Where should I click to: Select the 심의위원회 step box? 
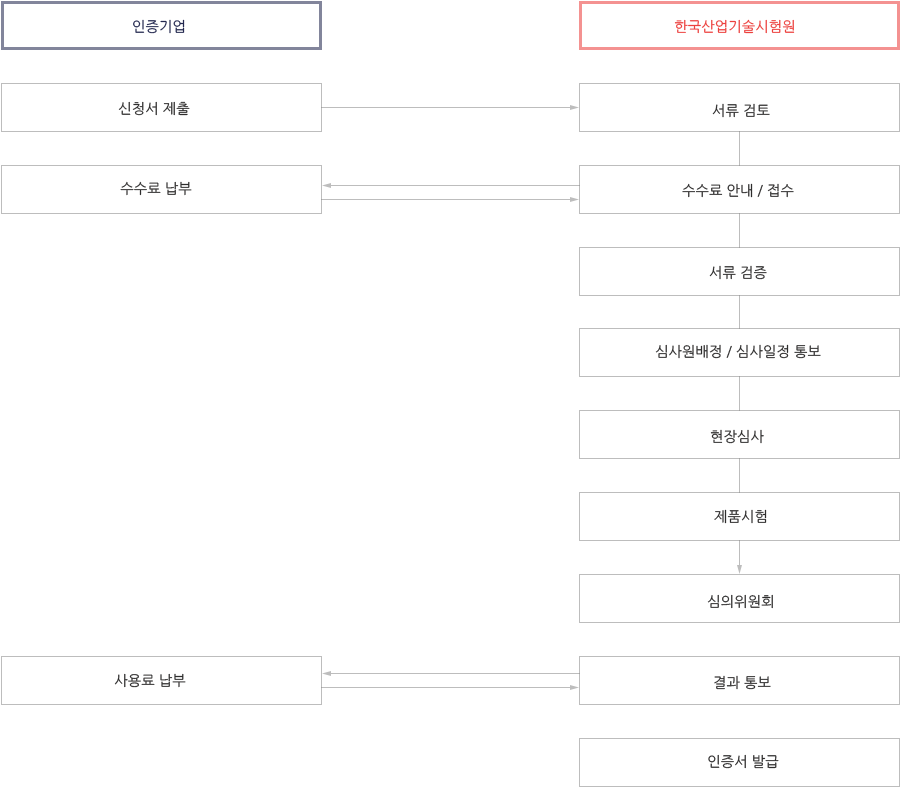click(740, 598)
